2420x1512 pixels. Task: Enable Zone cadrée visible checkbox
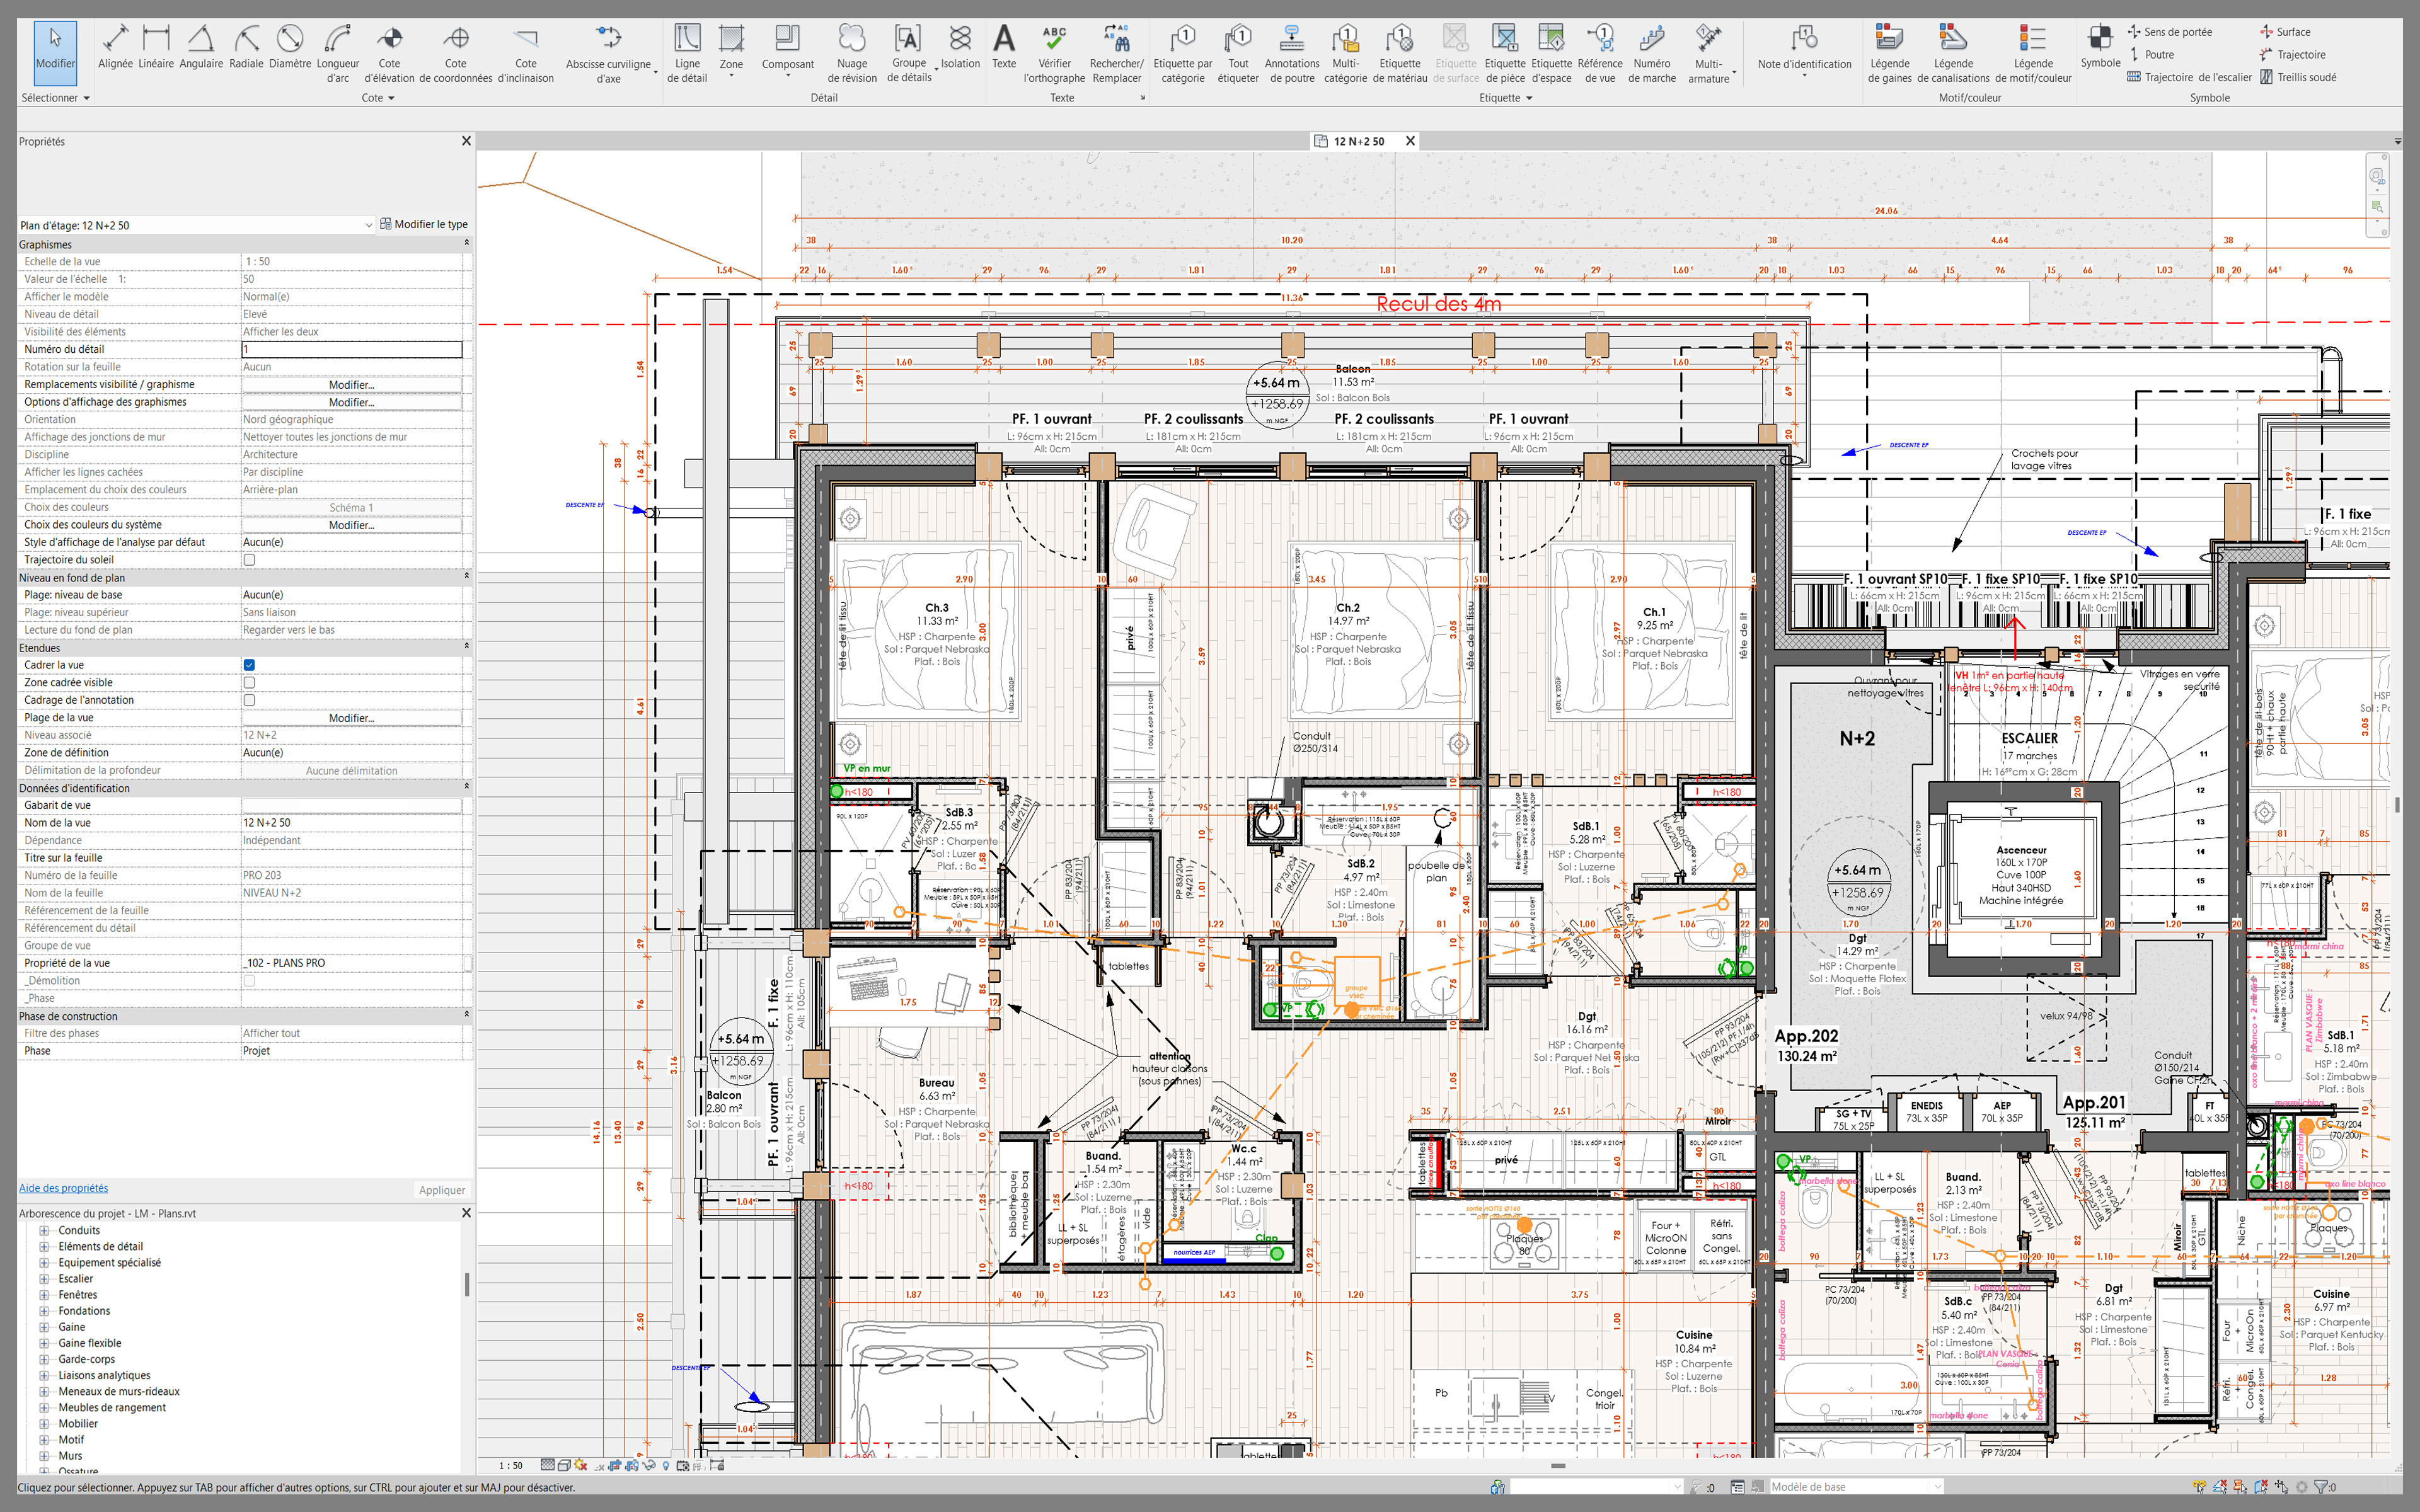pos(249,683)
